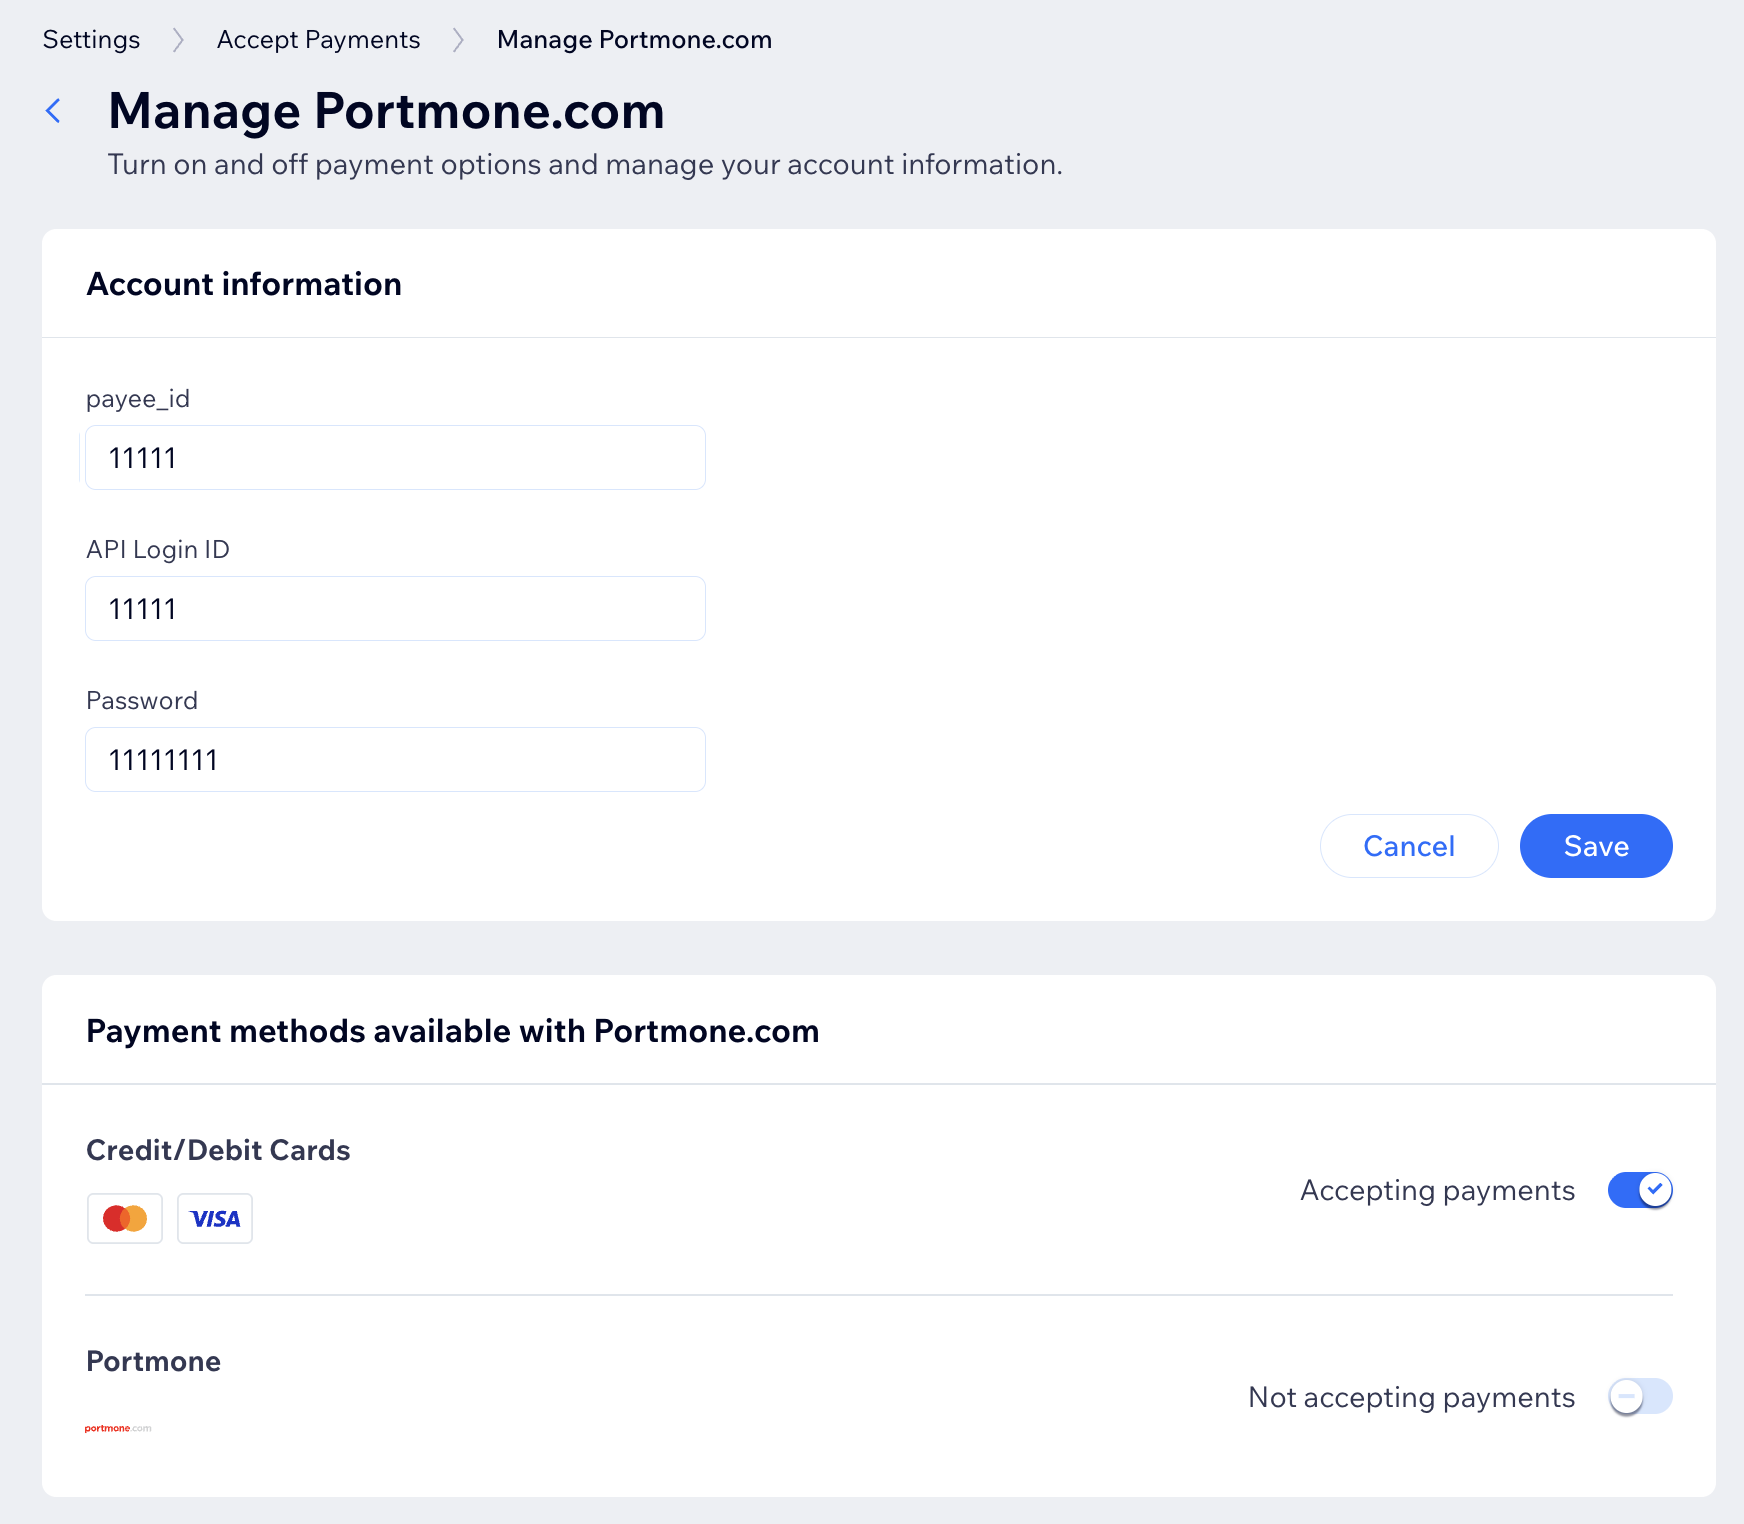Screen dimensions: 1744x1524
Task: Click the back arrow beside the page title
Action: [54, 111]
